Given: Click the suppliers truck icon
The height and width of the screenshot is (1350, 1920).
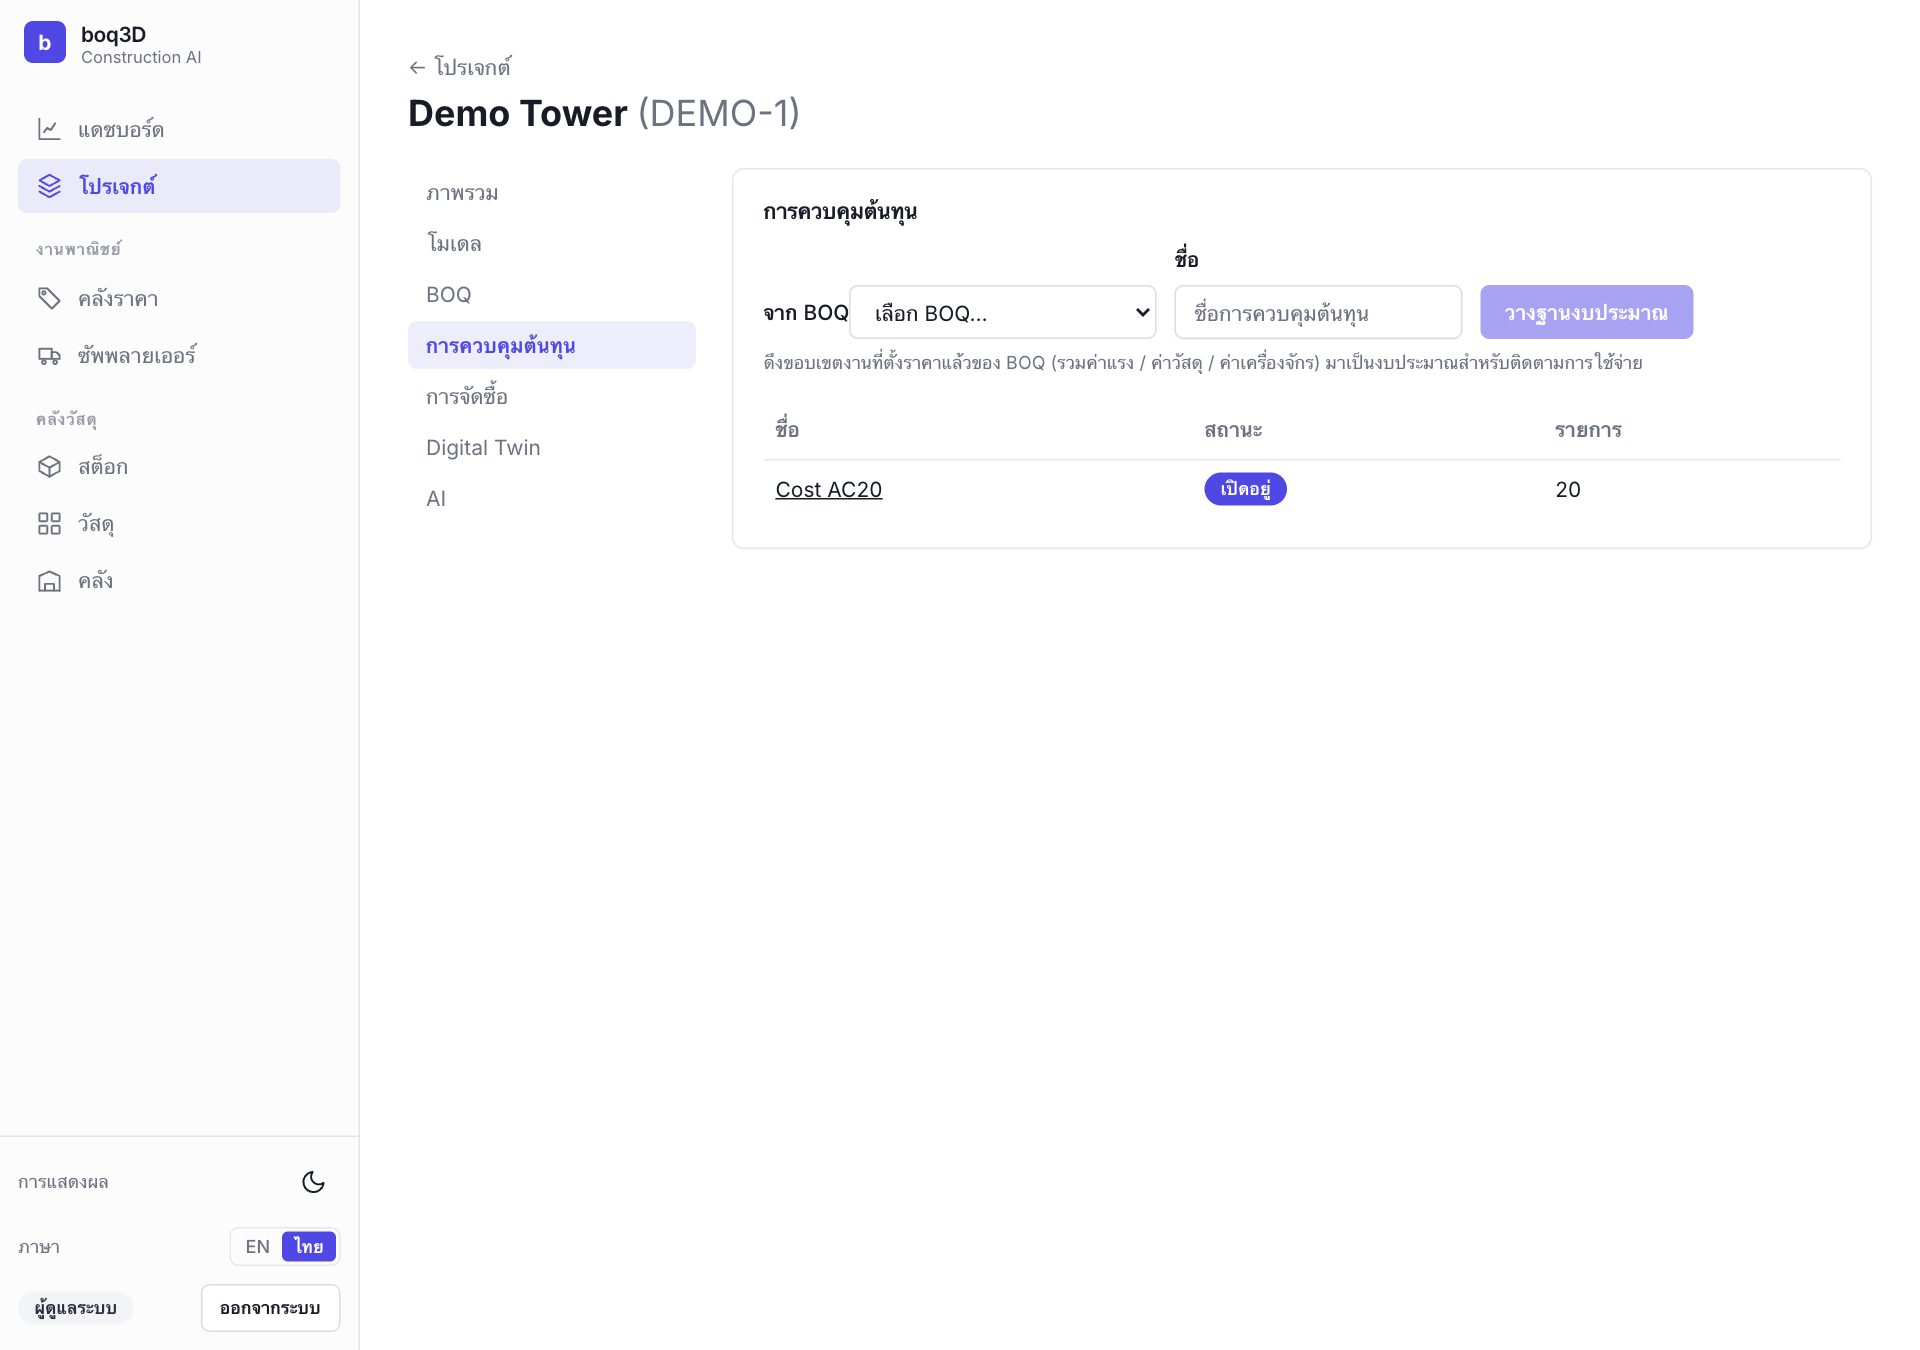Looking at the screenshot, I should (49, 355).
